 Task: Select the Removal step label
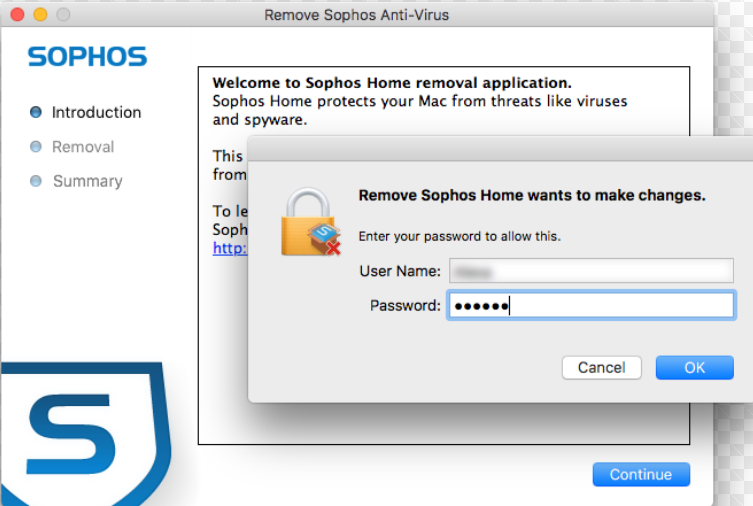pyautogui.click(x=83, y=147)
